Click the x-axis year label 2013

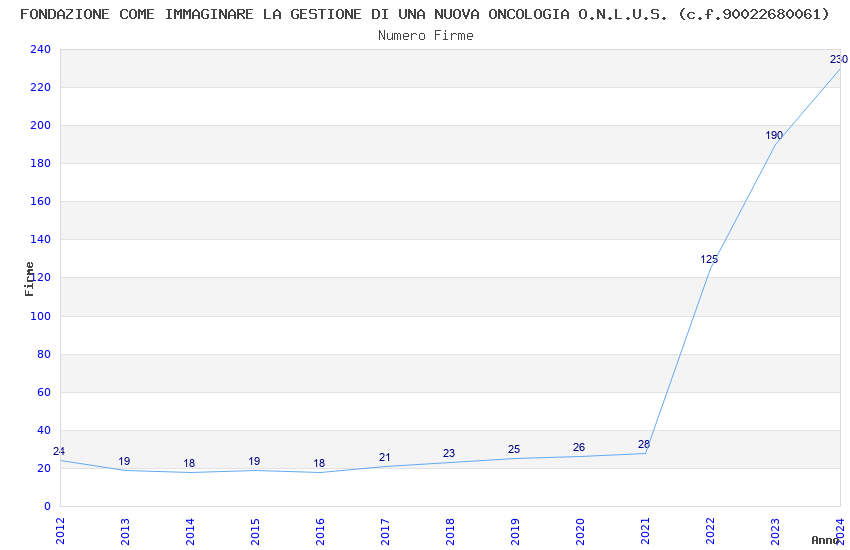[x=125, y=531]
